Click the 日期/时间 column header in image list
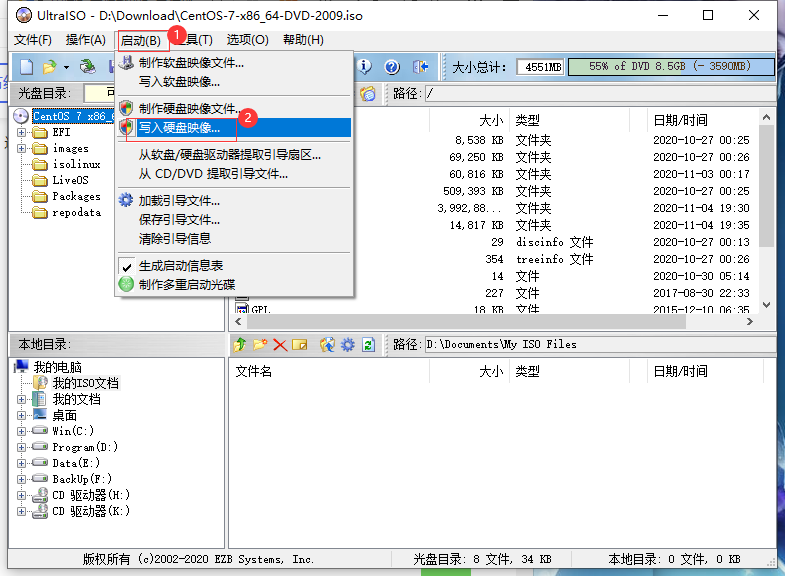785x576 pixels. pos(680,120)
